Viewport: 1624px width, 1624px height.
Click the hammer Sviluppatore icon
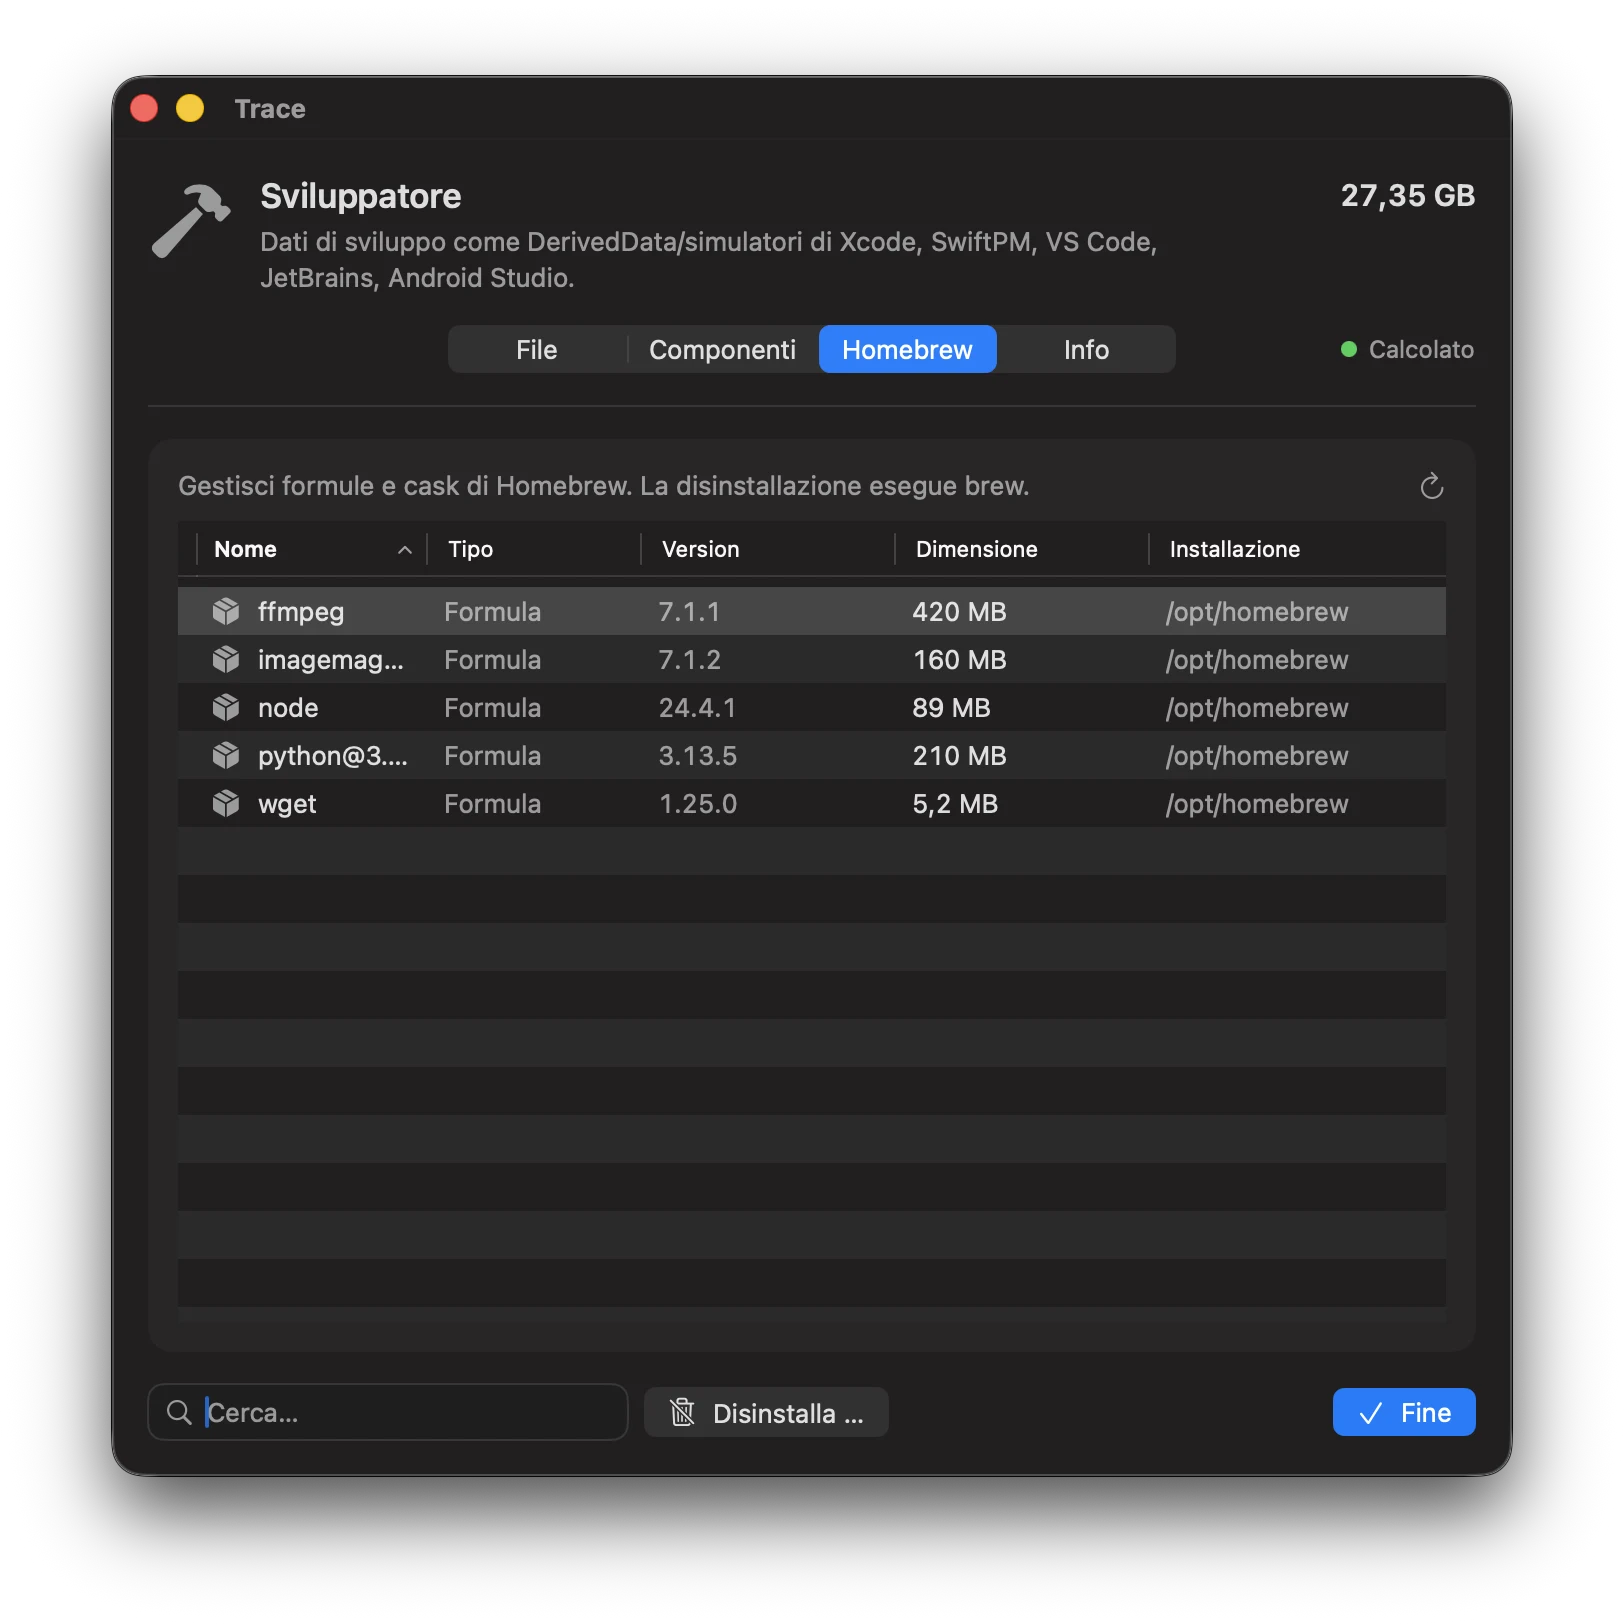[191, 220]
